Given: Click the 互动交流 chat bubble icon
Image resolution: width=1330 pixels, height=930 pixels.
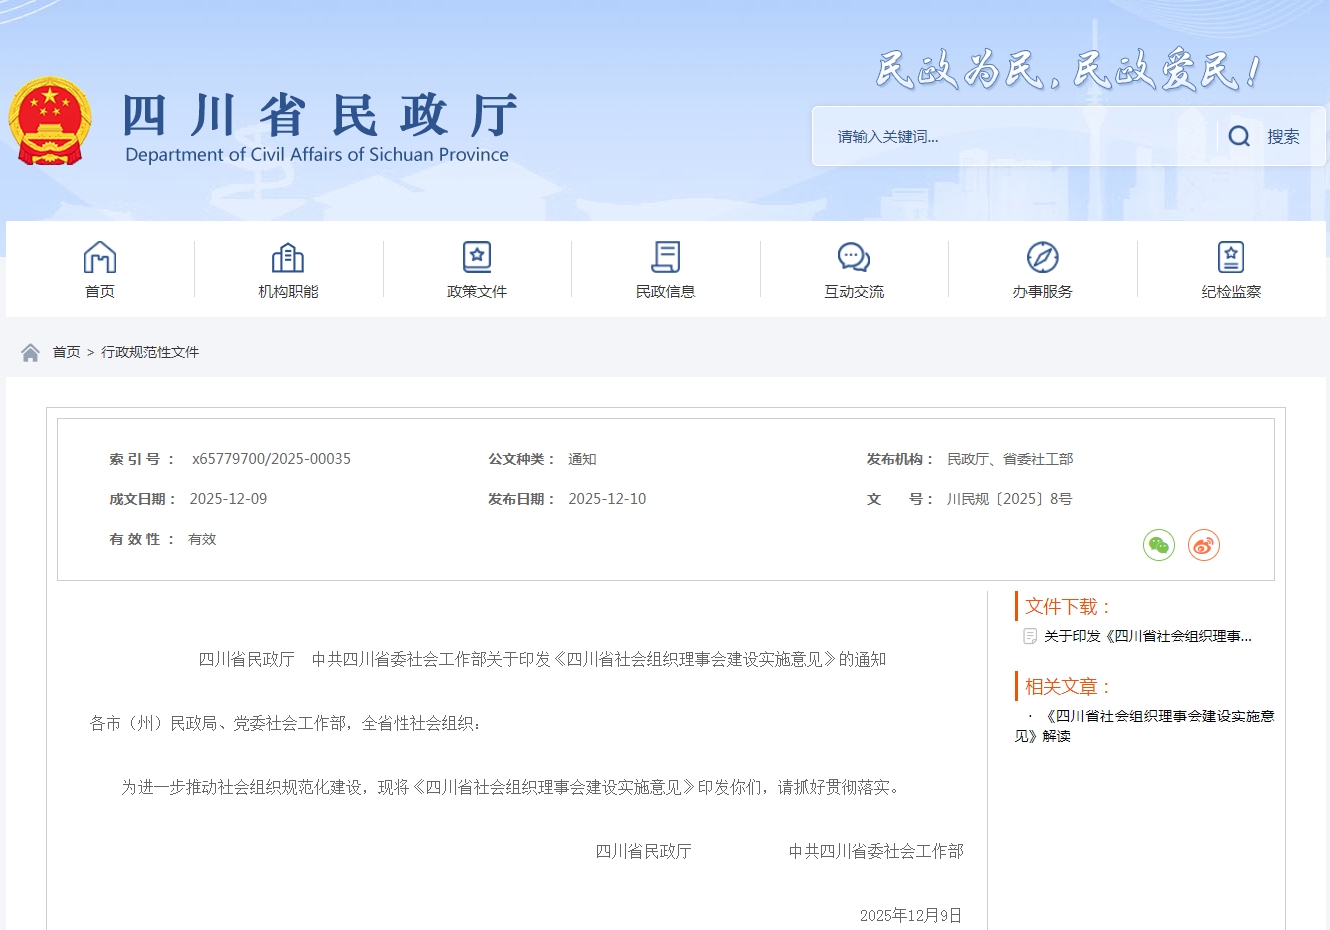Looking at the screenshot, I should click(x=854, y=257).
